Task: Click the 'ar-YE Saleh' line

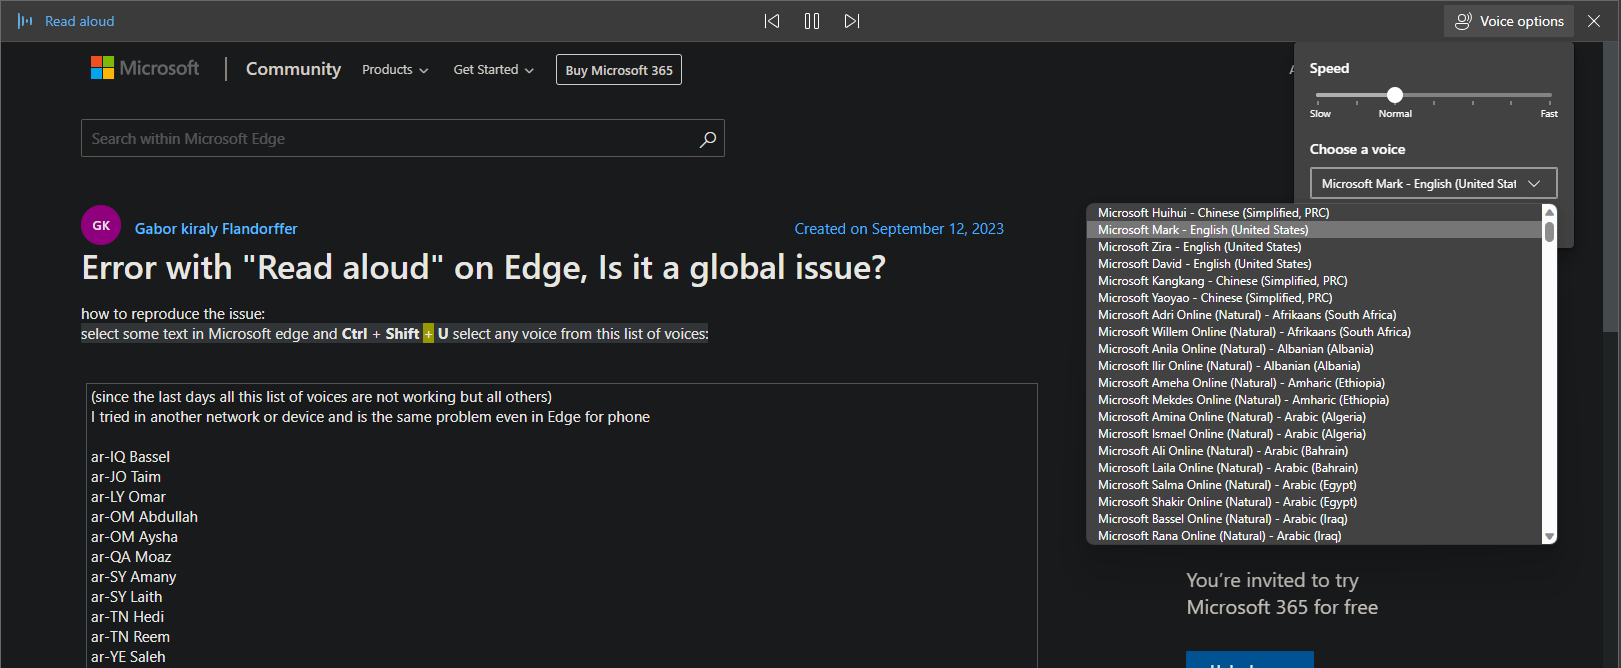Action: pos(128,657)
